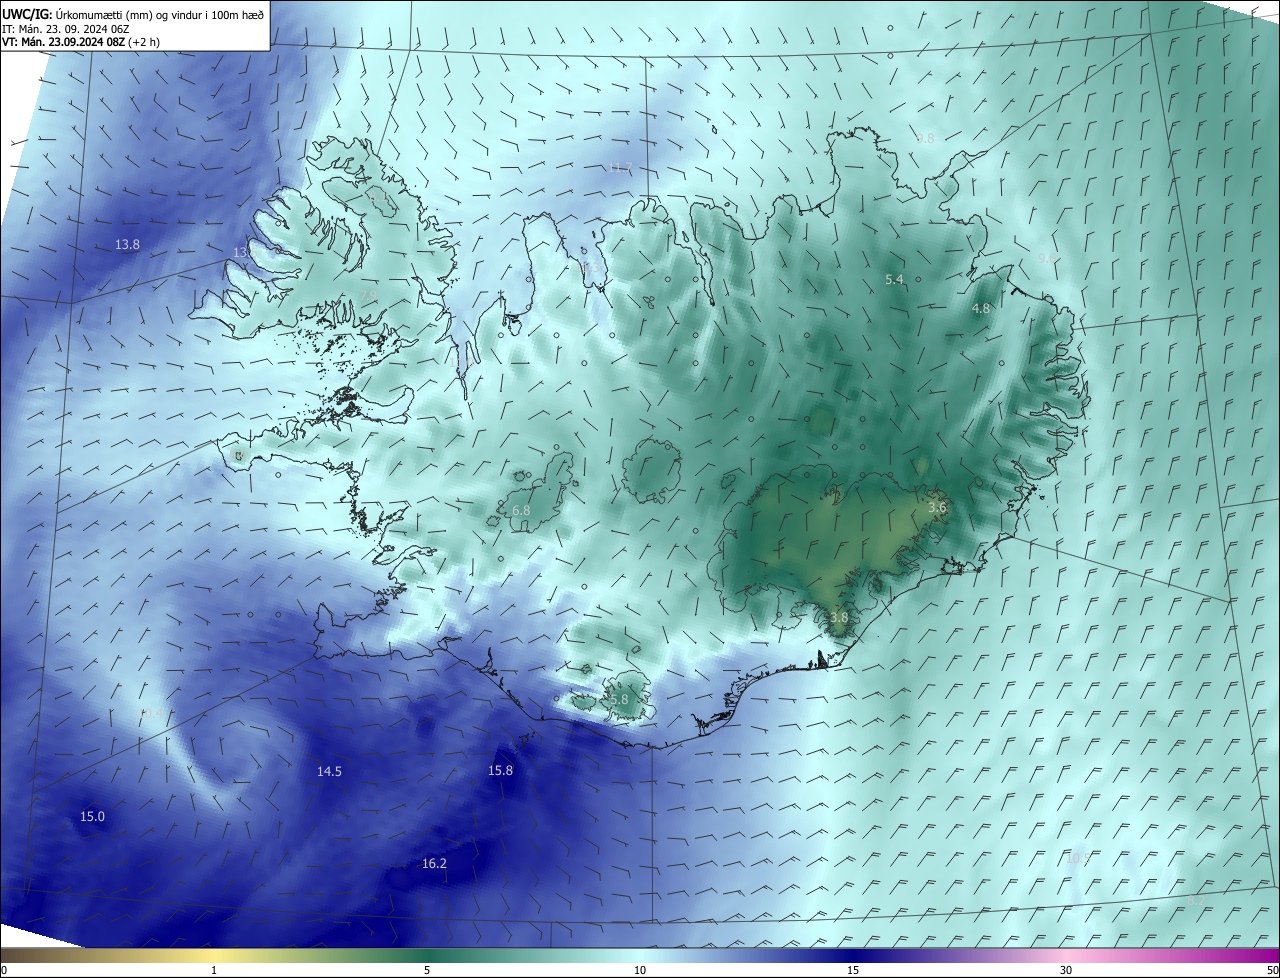
Task: Click the 5.8 value label on the map
Action: pos(619,700)
